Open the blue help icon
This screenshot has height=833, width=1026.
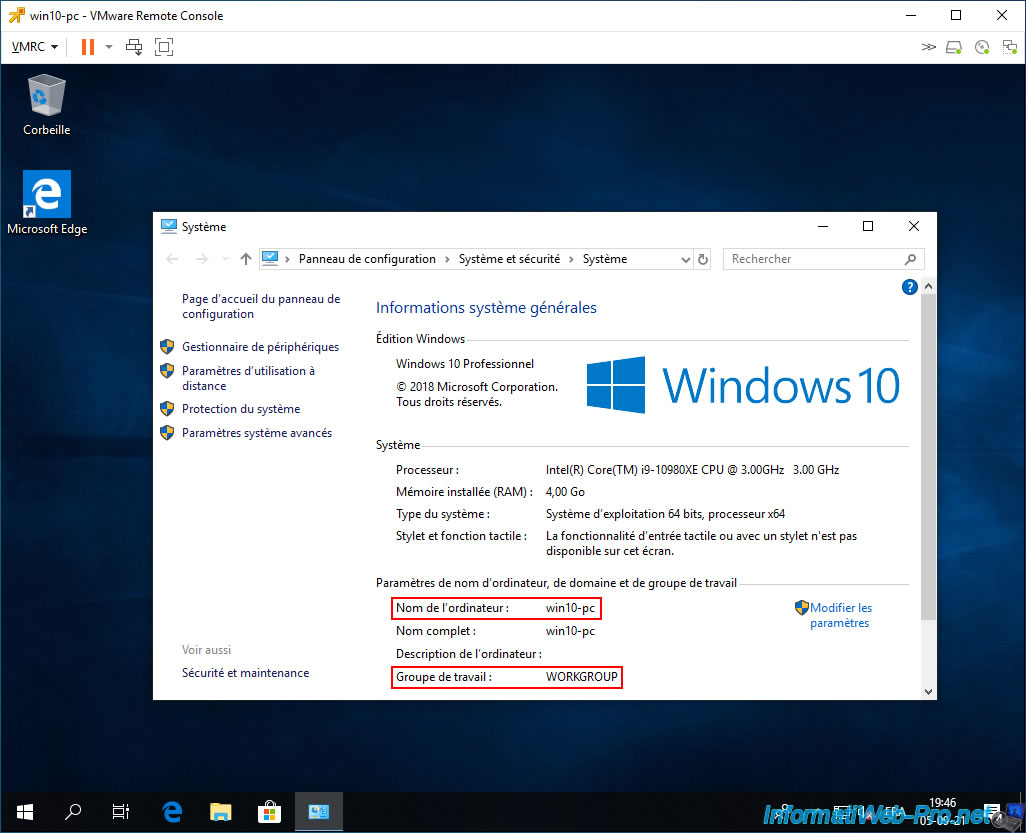(x=909, y=287)
